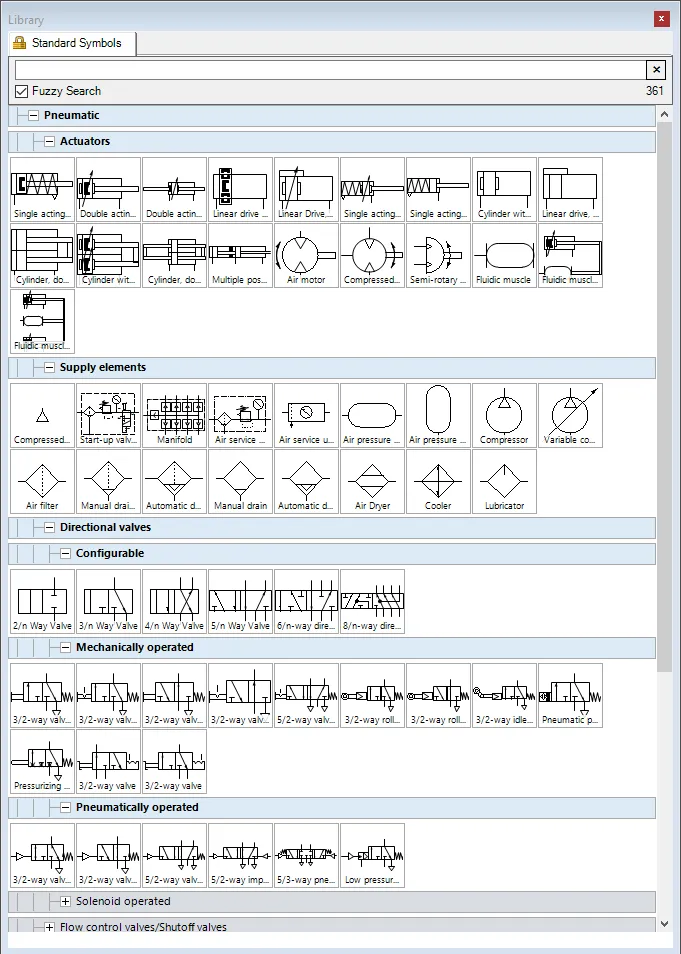Image resolution: width=681 pixels, height=954 pixels.
Task: Switch to the Standard Symbols tab
Action: 72,43
